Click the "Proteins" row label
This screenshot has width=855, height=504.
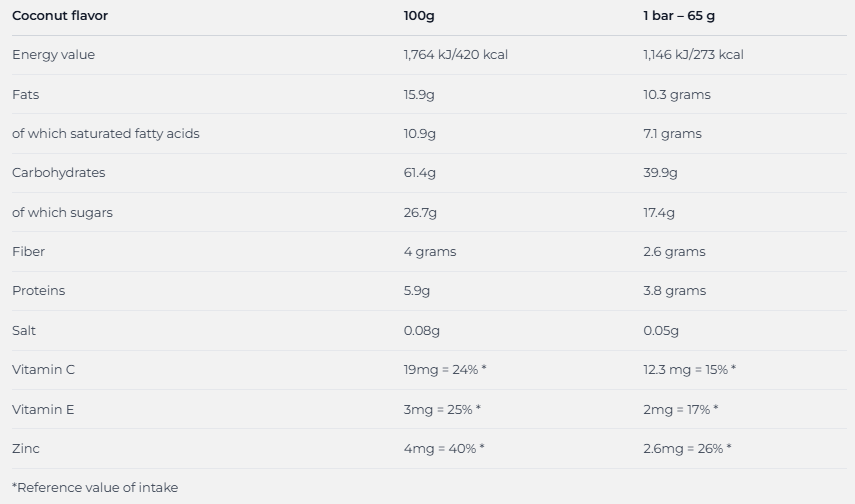tap(38, 291)
